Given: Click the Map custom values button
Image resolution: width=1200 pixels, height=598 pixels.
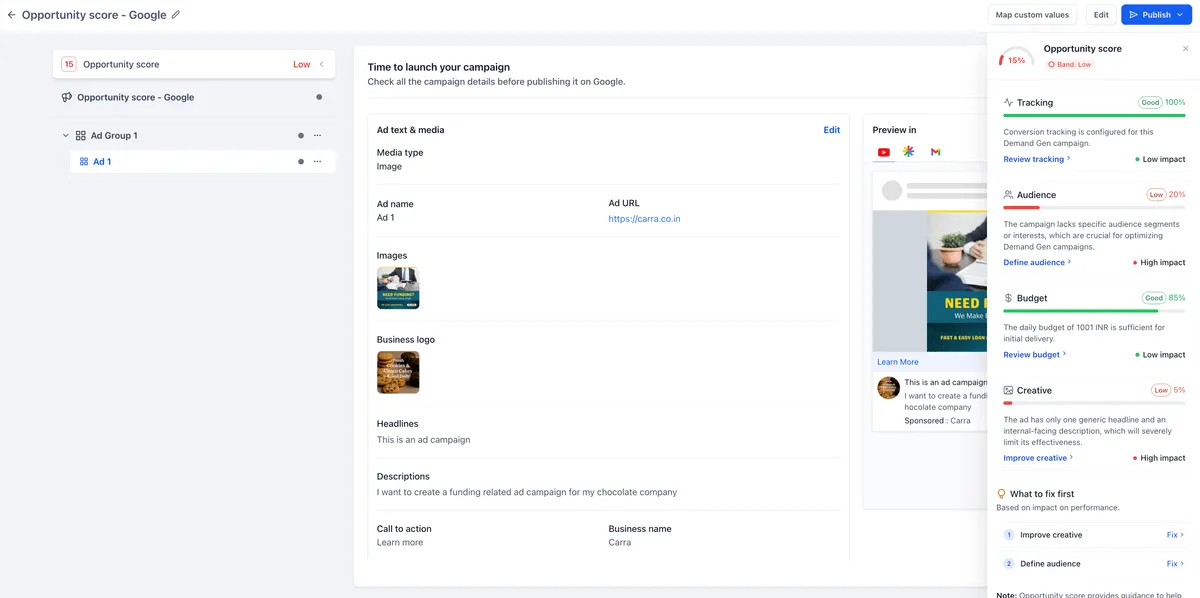Looking at the screenshot, I should [x=1032, y=15].
